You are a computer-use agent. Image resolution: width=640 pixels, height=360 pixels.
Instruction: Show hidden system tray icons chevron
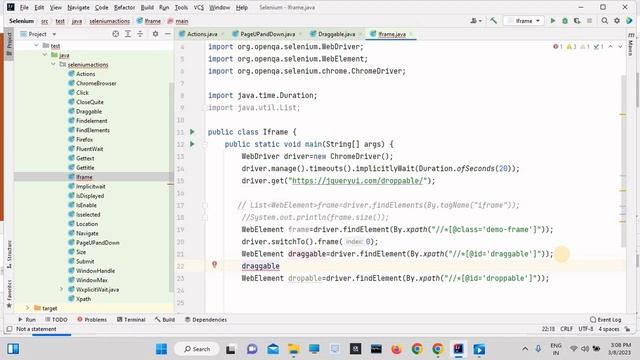coord(525,349)
